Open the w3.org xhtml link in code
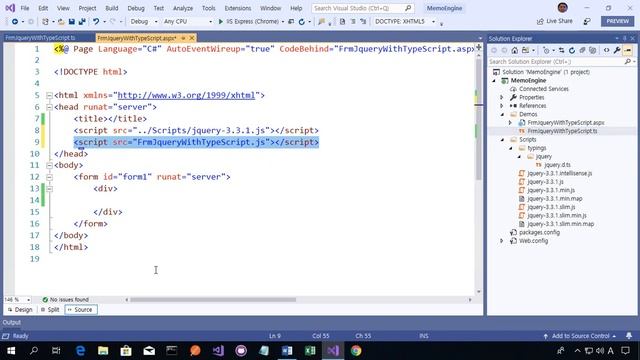This screenshot has width=640, height=360. [x=187, y=95]
